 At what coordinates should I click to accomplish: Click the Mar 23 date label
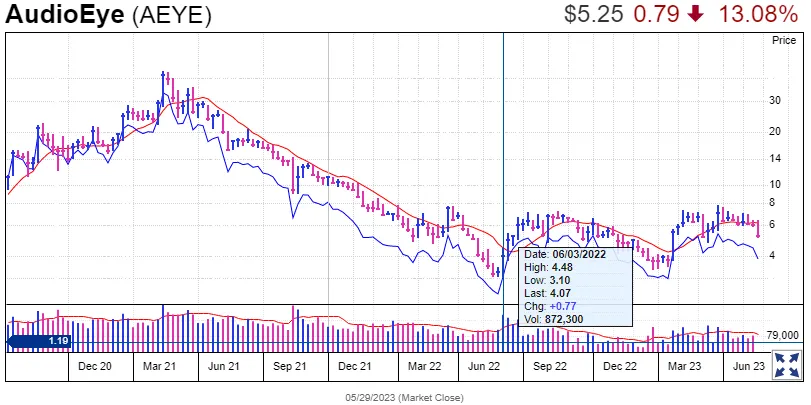pyautogui.click(x=684, y=367)
